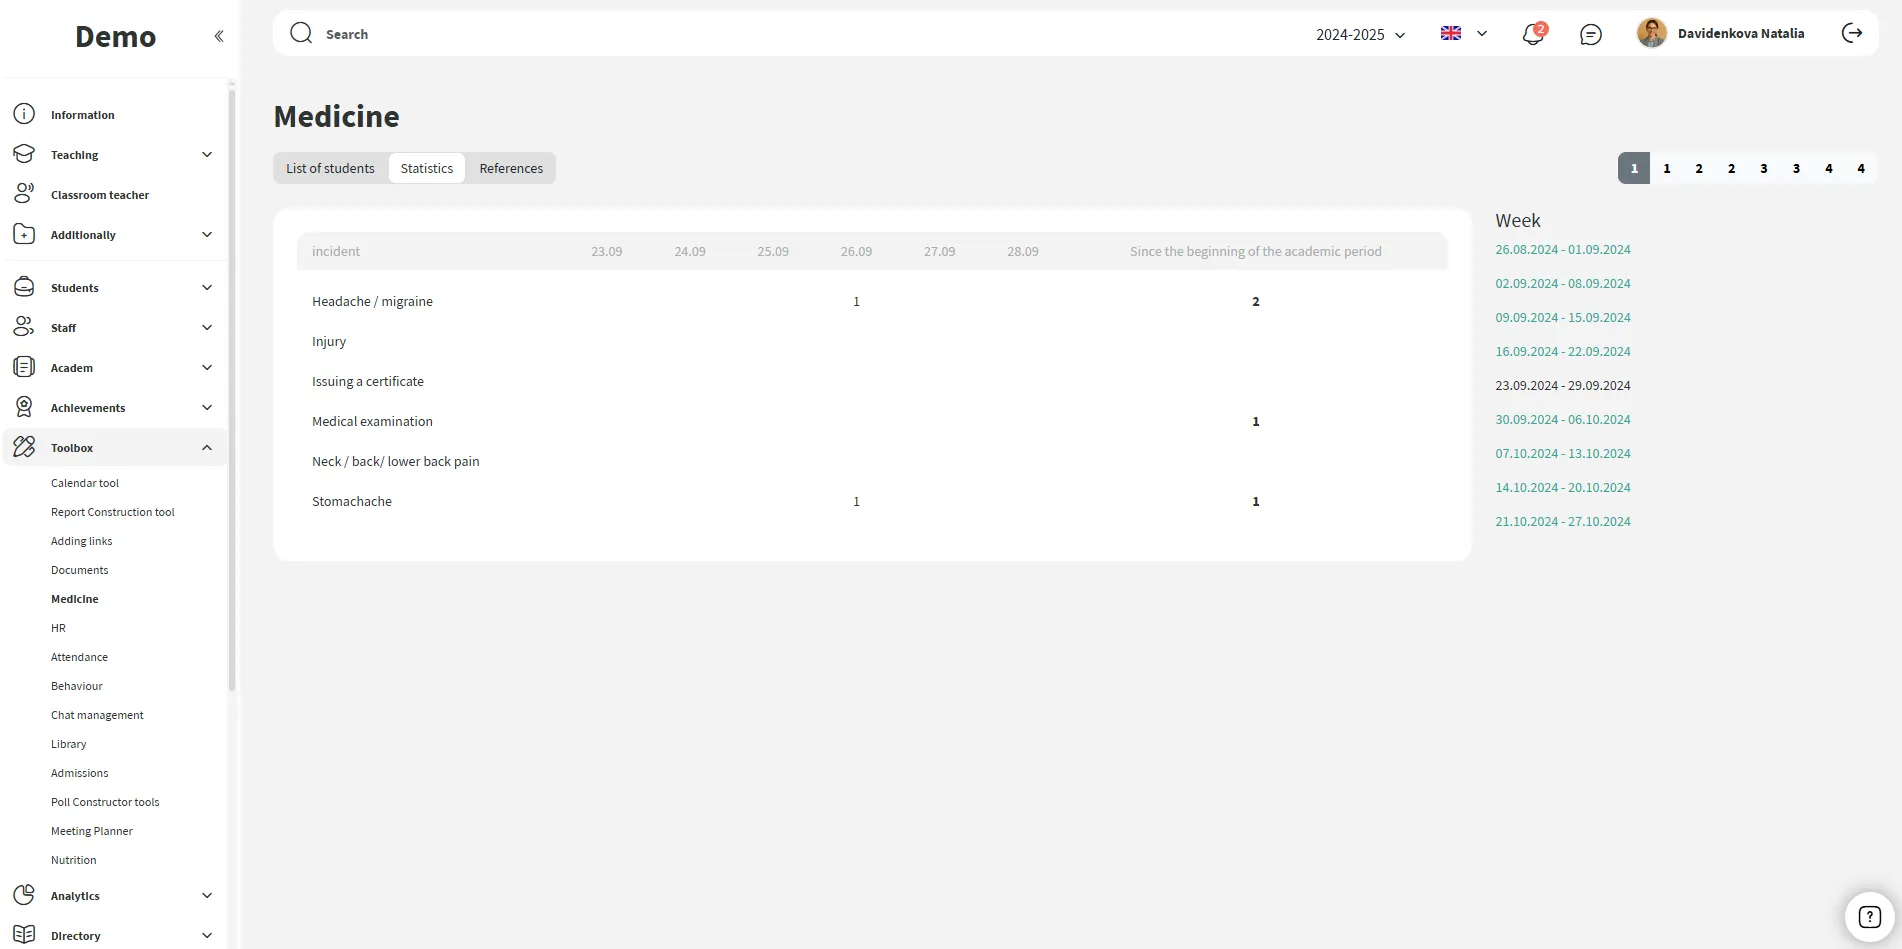Expand the Analytics sidebar section
Viewport: 1902px width, 949px height.
pyautogui.click(x=207, y=896)
